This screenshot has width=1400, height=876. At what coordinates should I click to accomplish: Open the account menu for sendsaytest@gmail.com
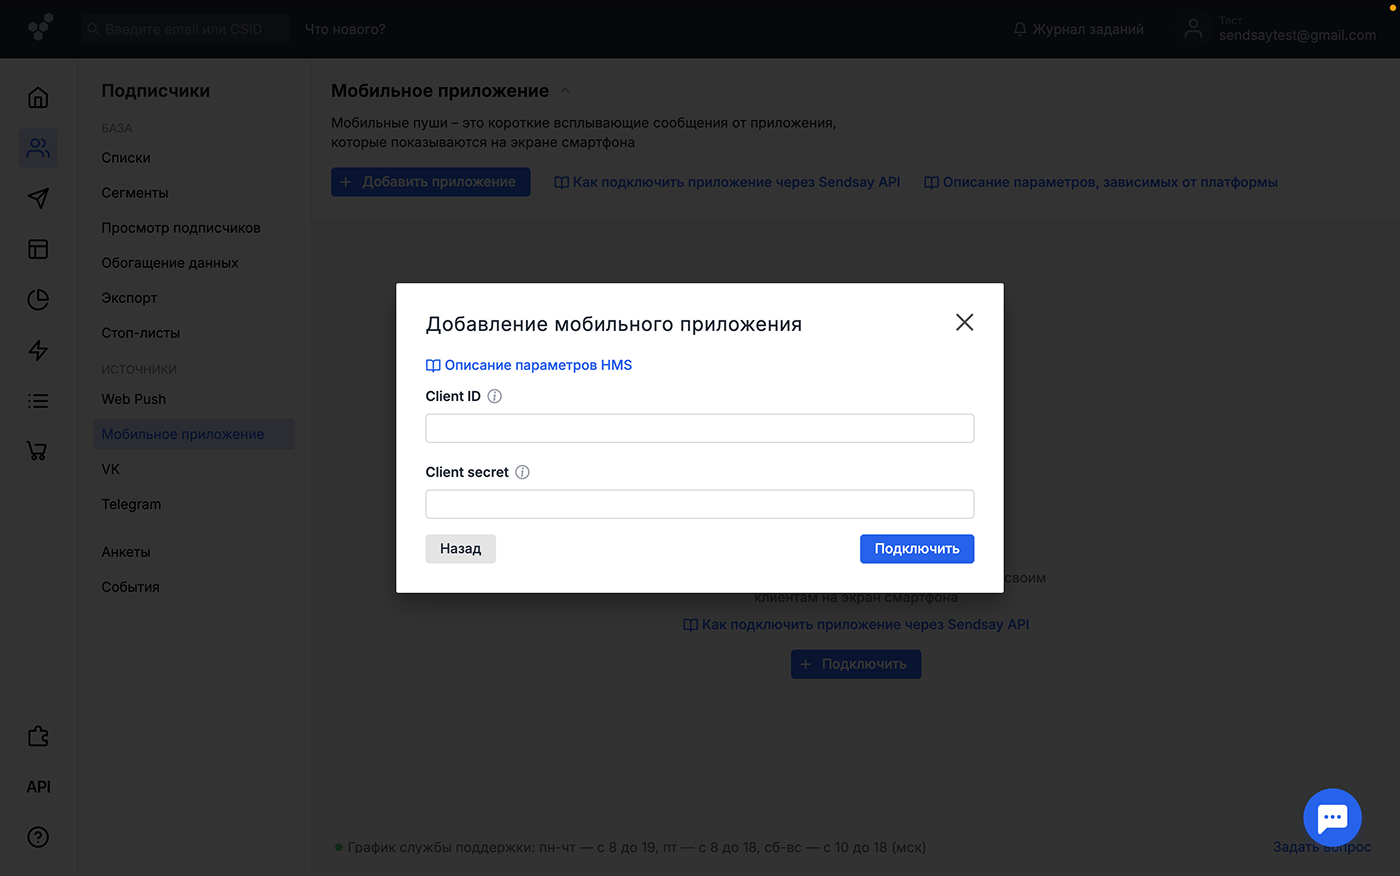coord(1280,29)
